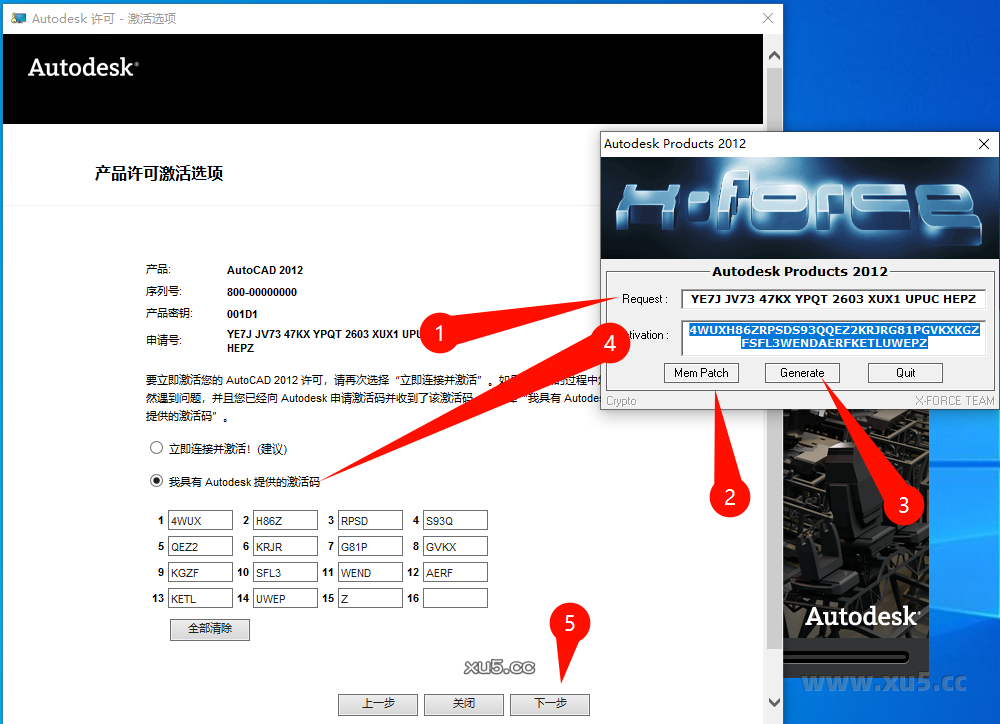Click the Autodesk logo in the black header
The image size is (1000, 724).
[x=80, y=68]
